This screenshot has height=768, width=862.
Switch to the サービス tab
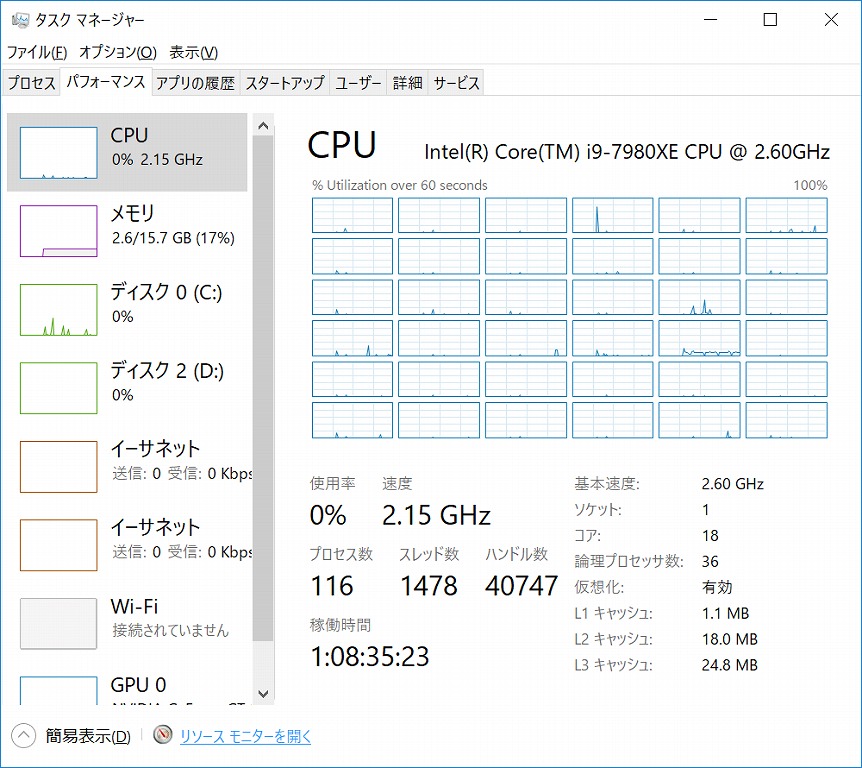(456, 83)
